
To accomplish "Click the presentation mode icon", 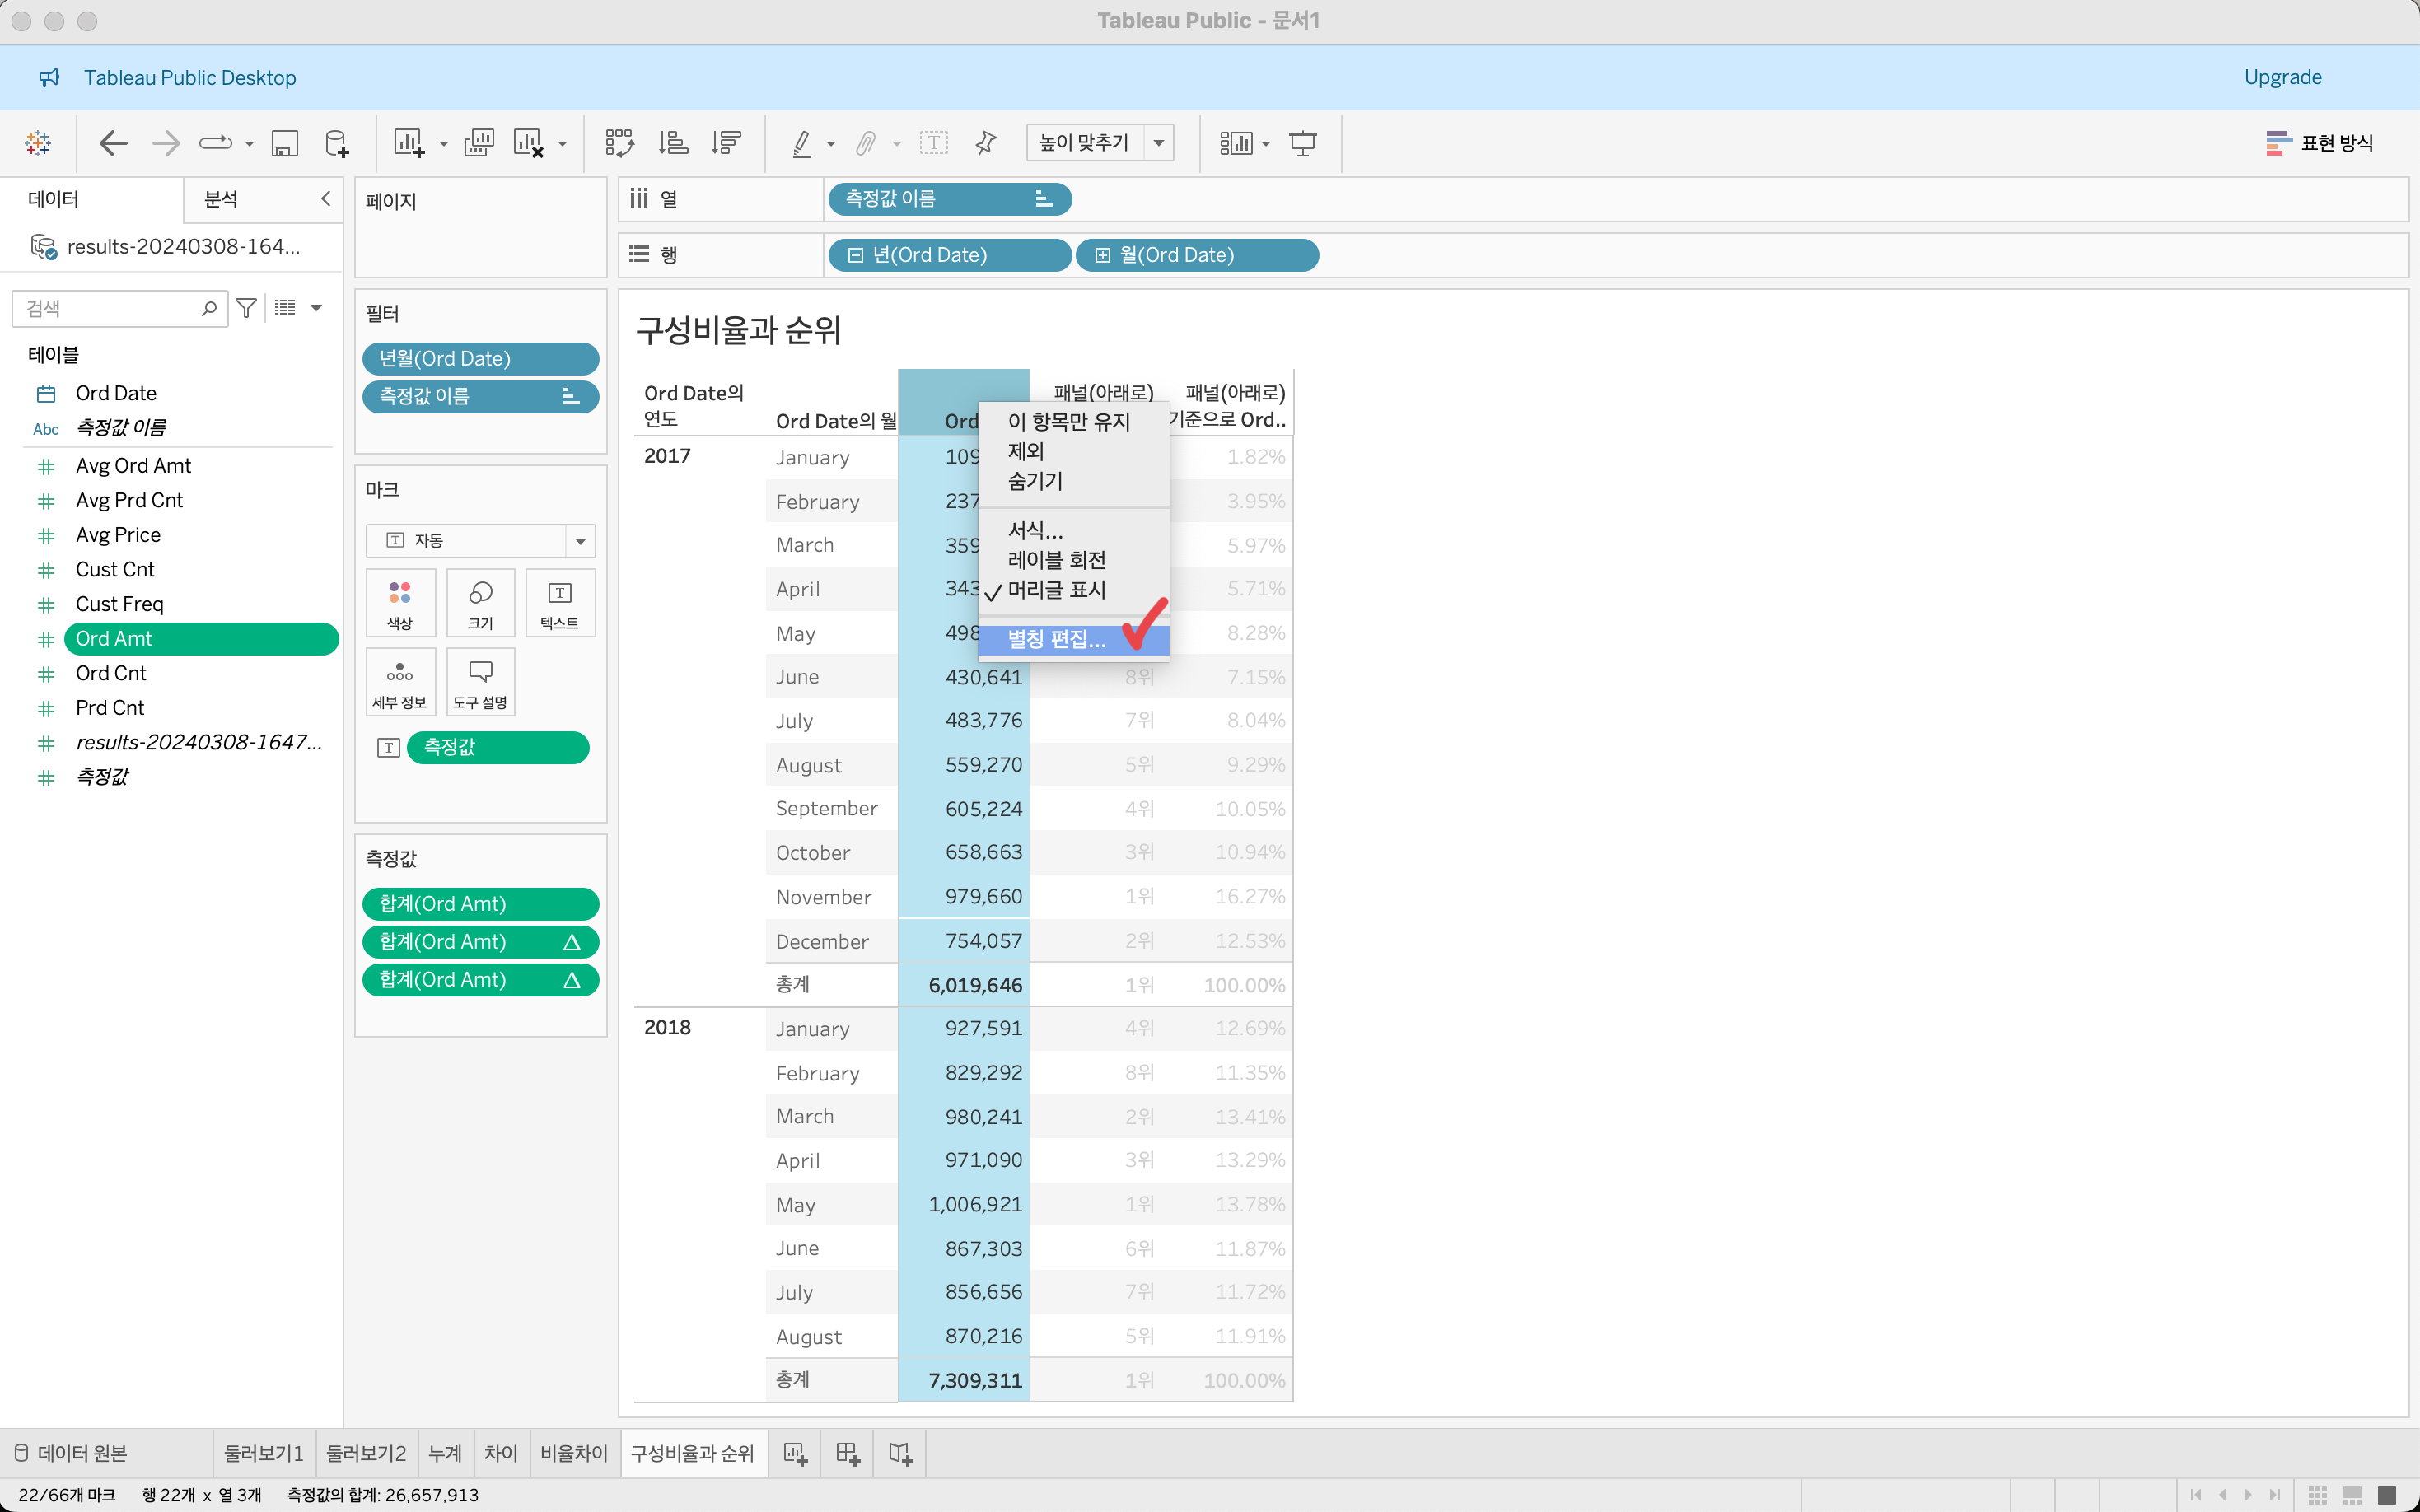I will 1302,143.
